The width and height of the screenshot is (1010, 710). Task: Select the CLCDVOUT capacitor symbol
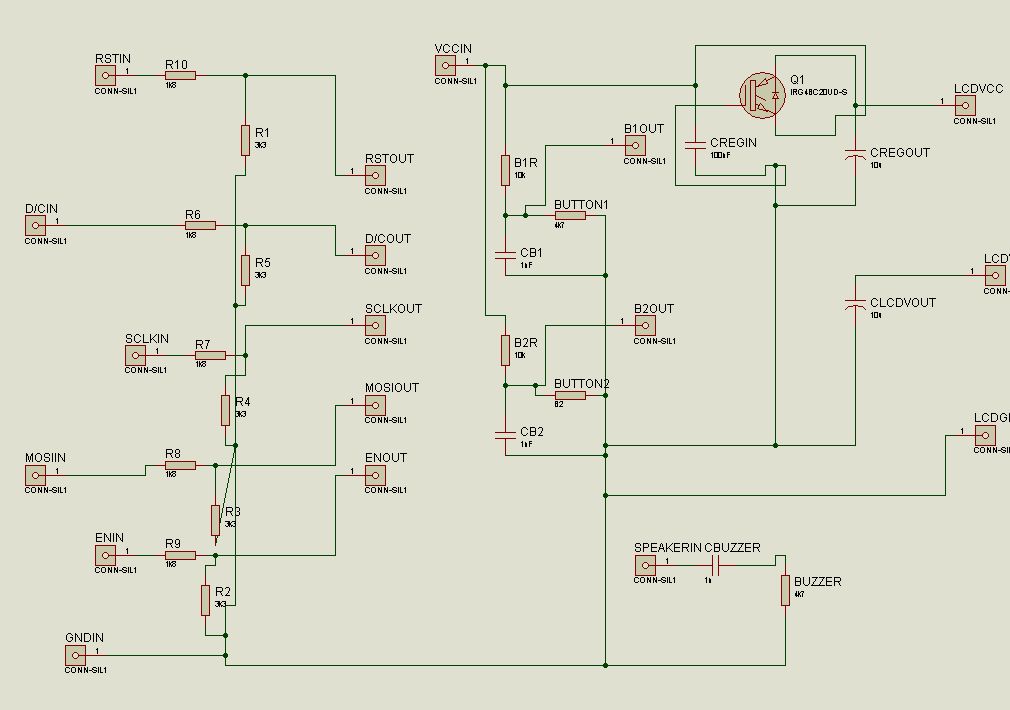855,305
